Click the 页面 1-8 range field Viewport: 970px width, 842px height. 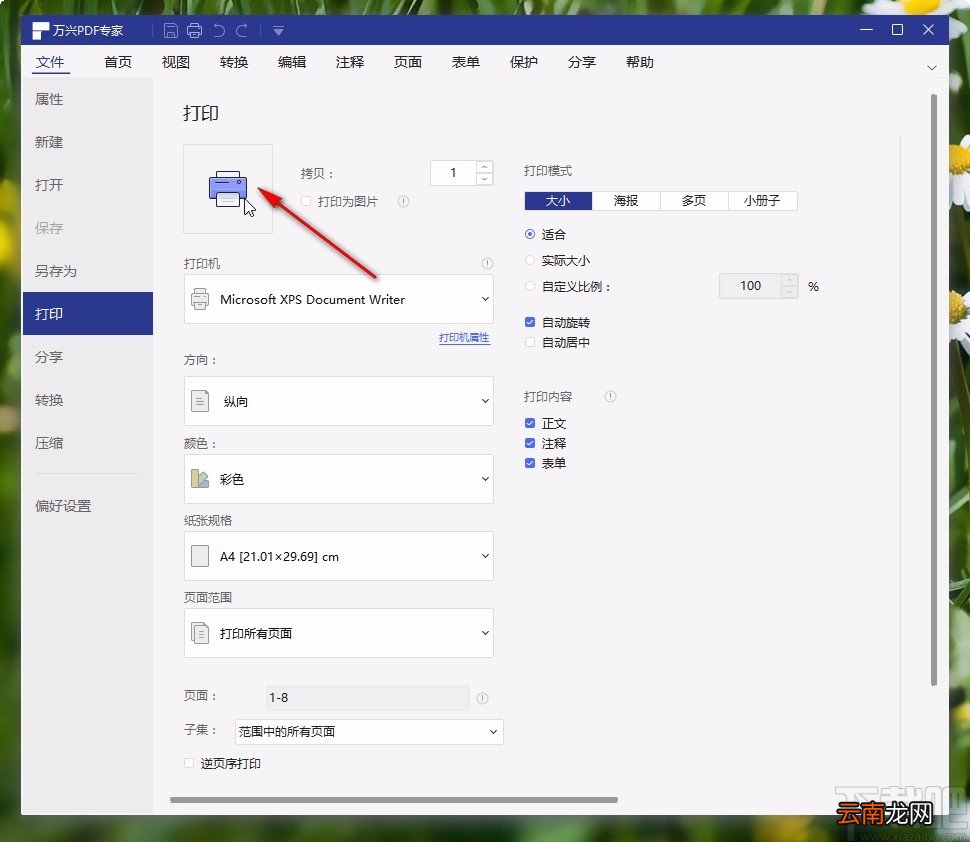click(x=367, y=698)
